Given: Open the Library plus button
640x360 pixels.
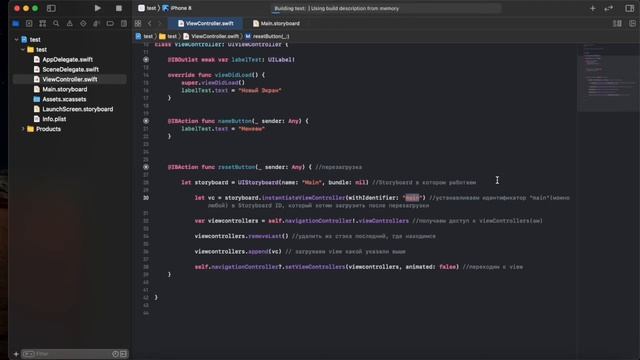Looking at the screenshot, I should tap(592, 8).
